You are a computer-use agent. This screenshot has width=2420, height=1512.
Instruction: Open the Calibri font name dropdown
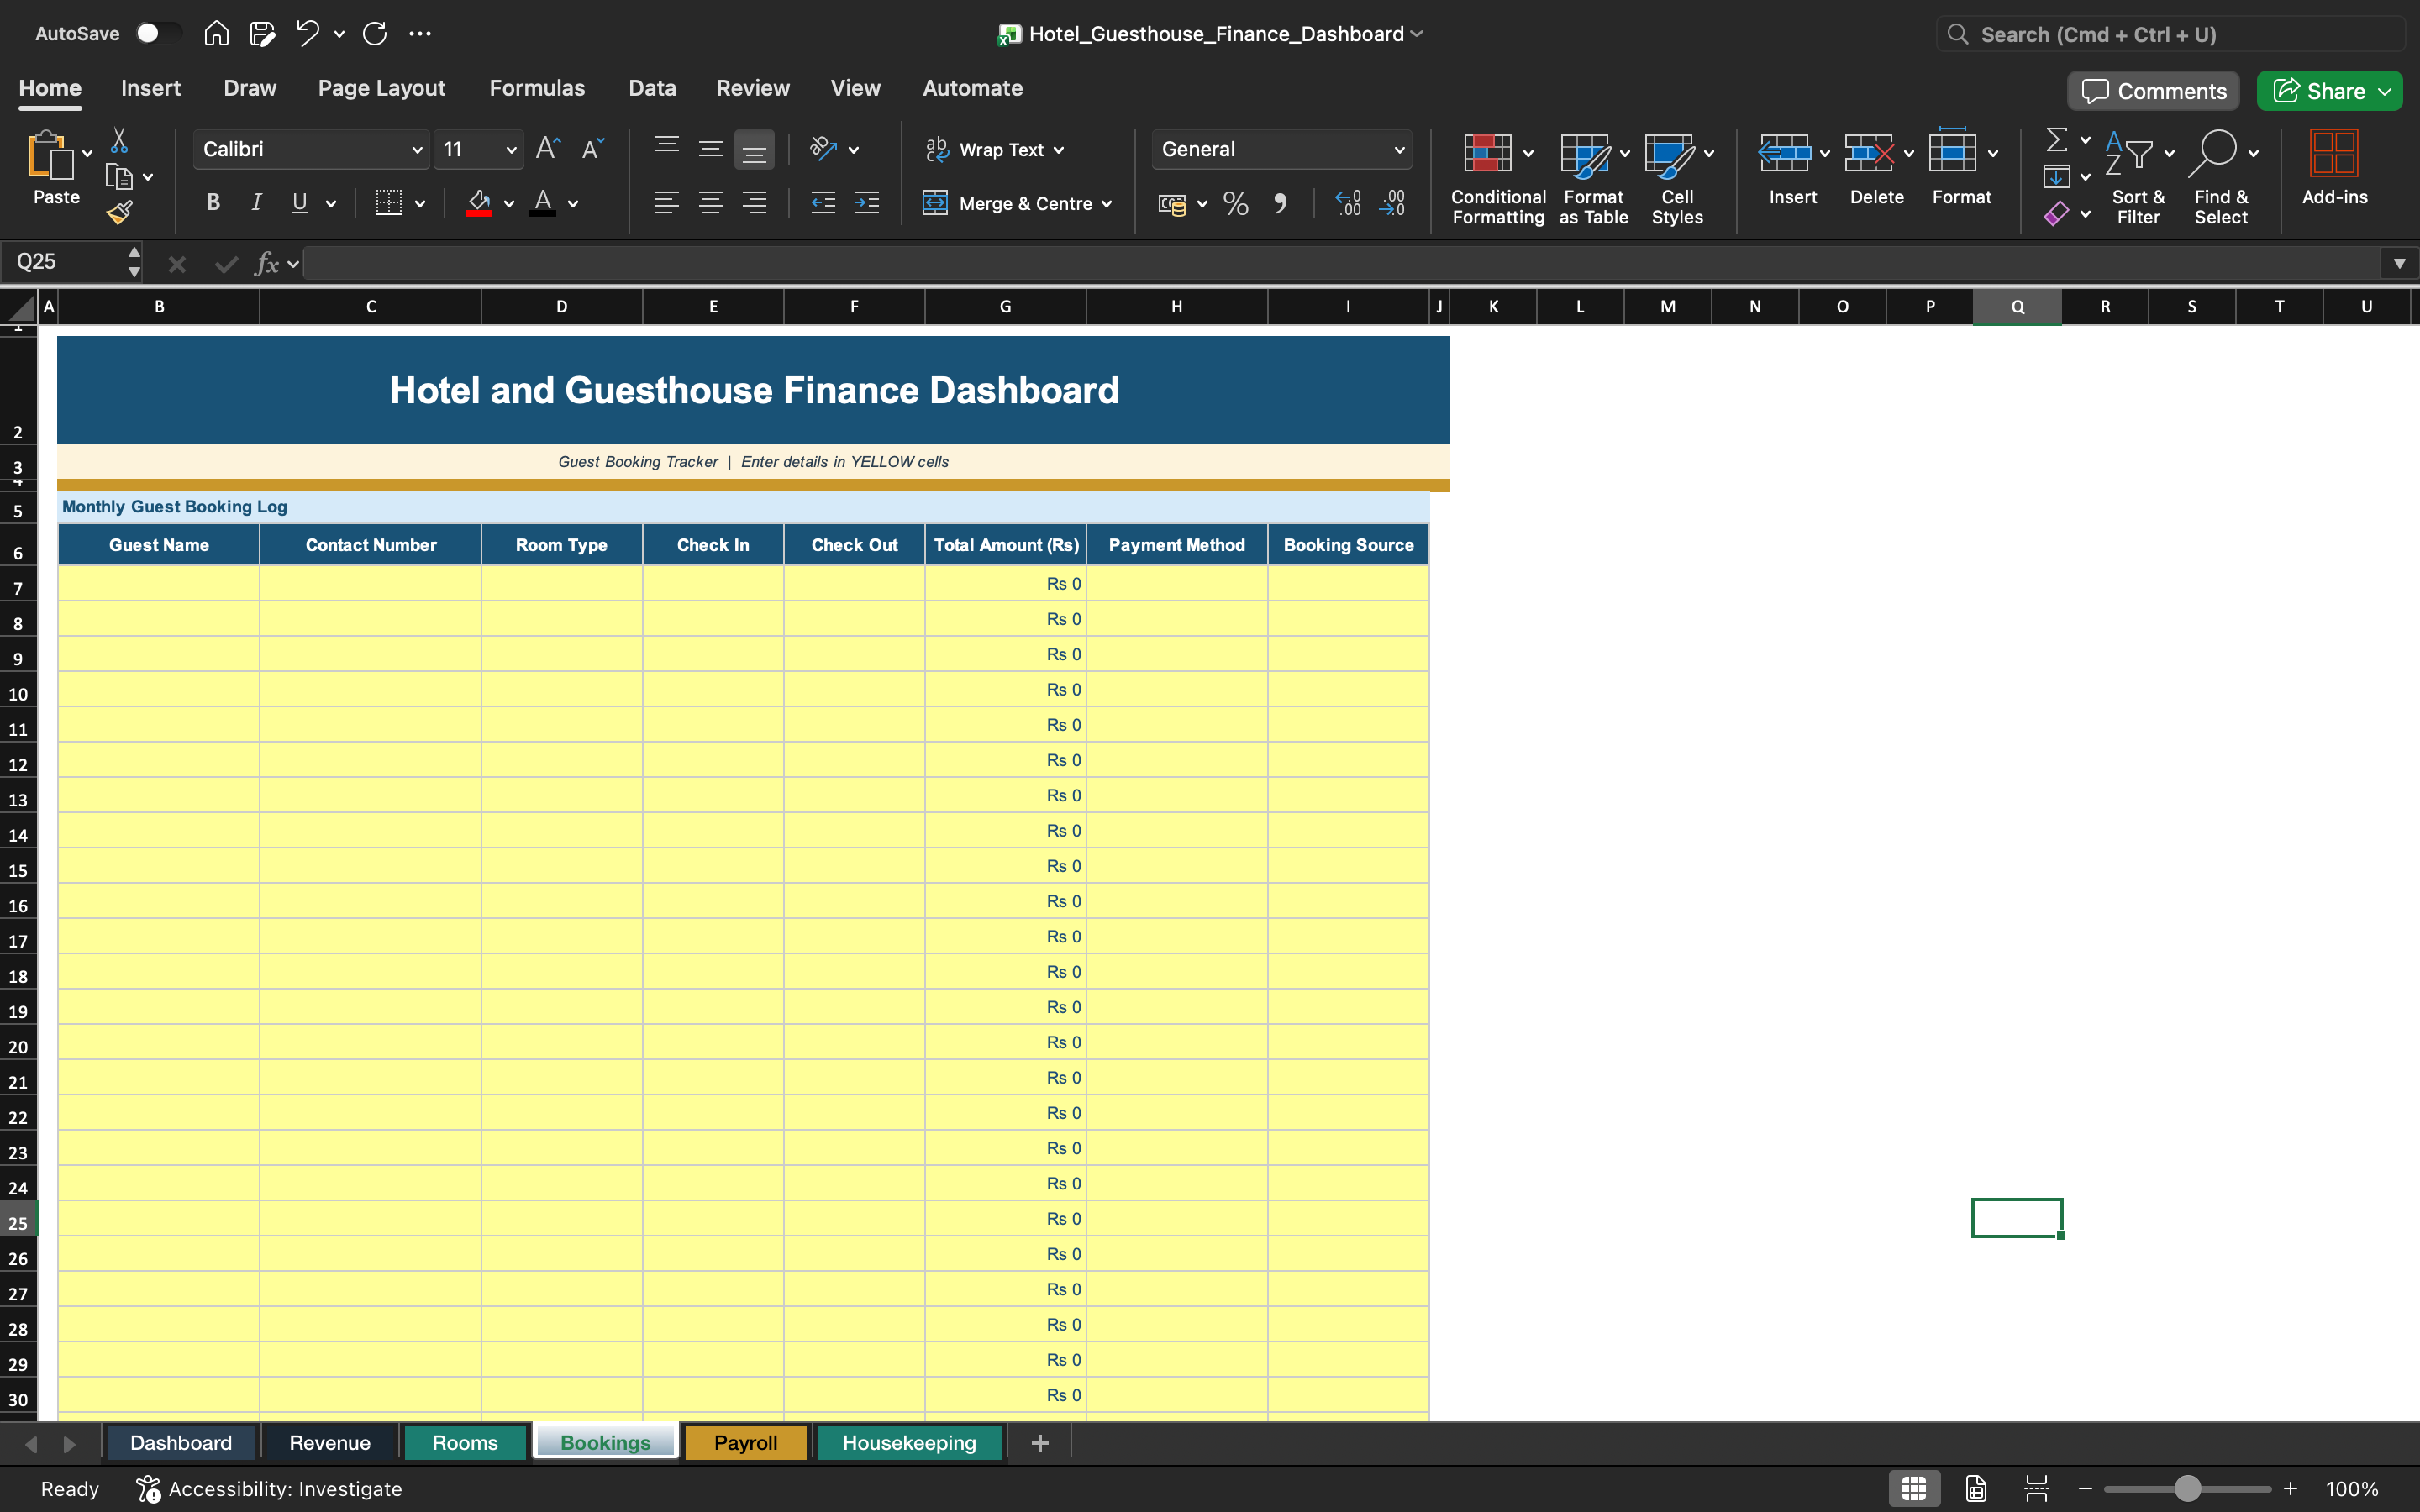point(417,150)
